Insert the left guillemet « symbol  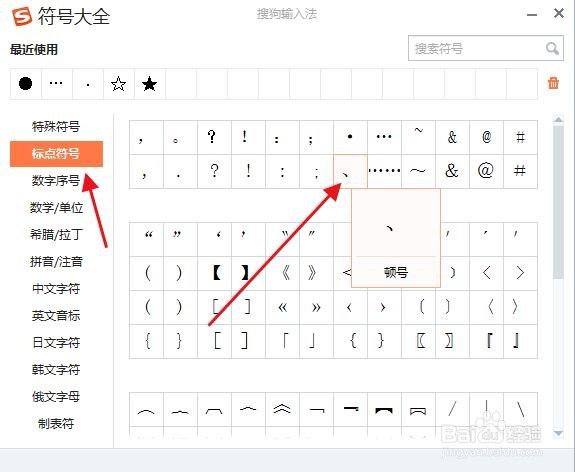[x=282, y=307]
